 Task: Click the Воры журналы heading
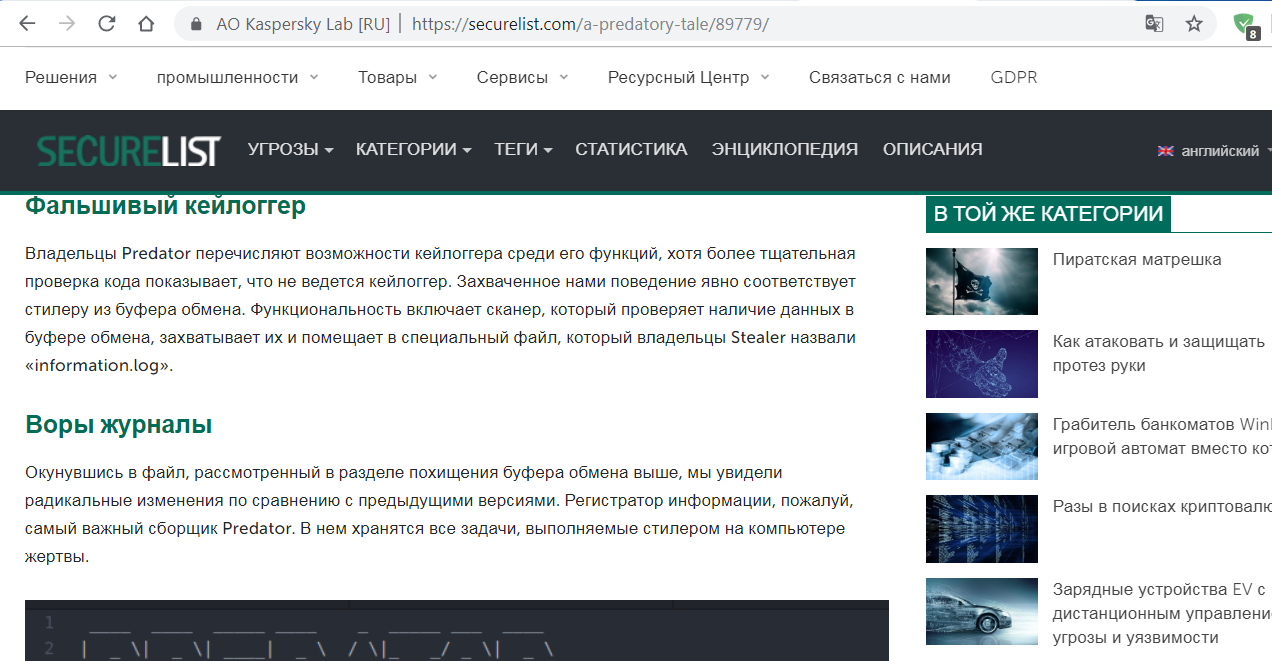tap(118, 424)
